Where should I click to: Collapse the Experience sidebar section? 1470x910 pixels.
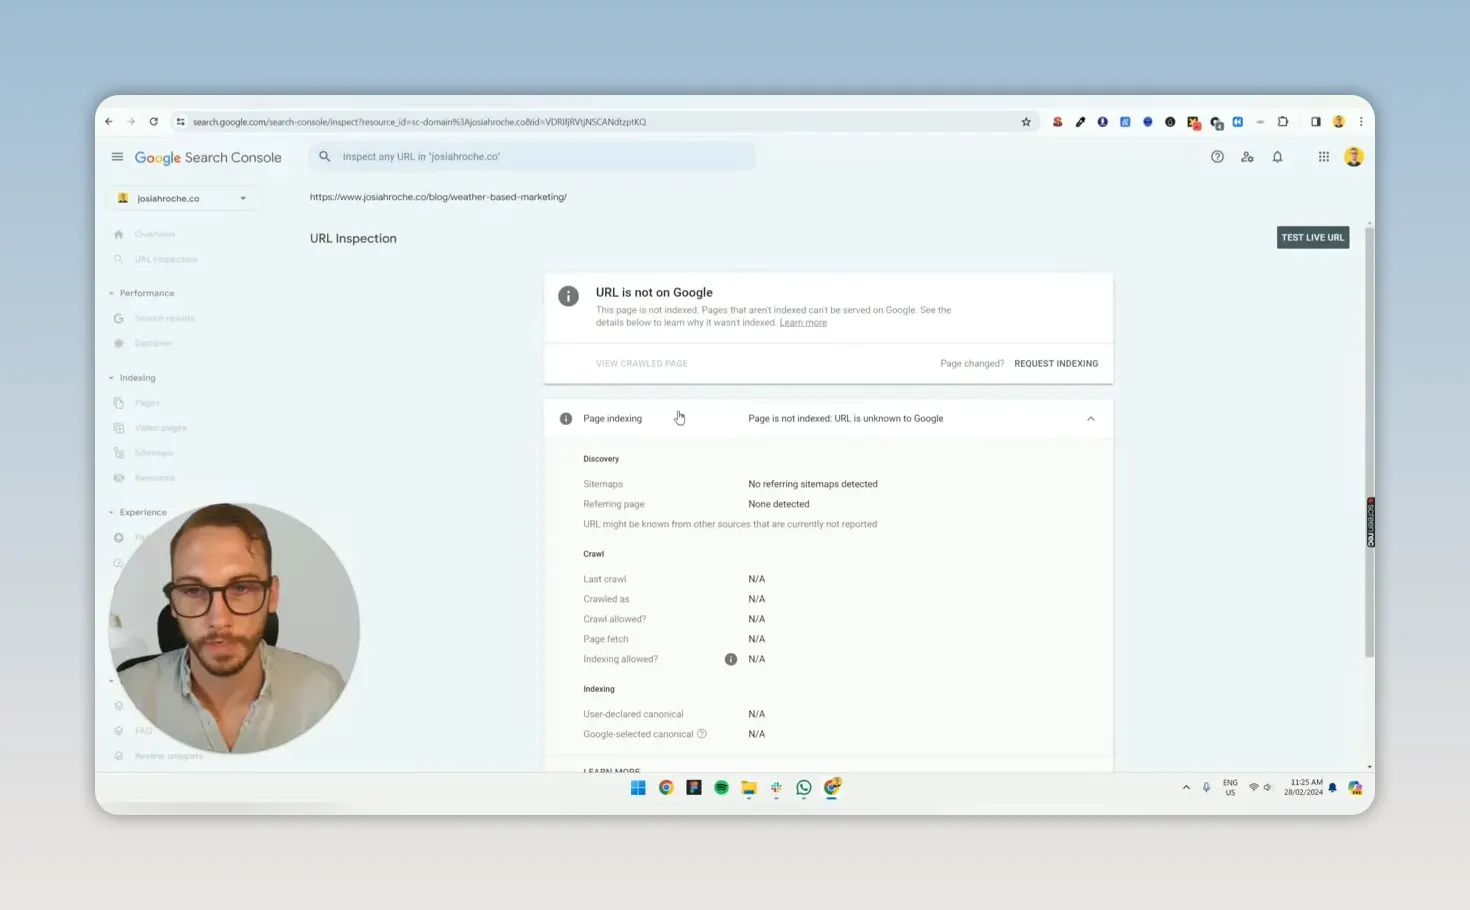pos(111,512)
